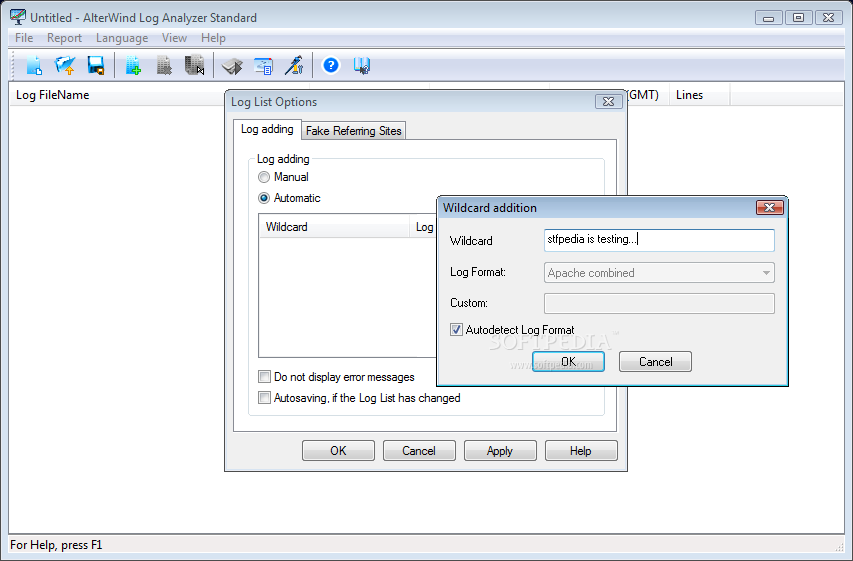Click the greyed Remove all logs icon
This screenshot has height=561, width=853.
coord(194,65)
